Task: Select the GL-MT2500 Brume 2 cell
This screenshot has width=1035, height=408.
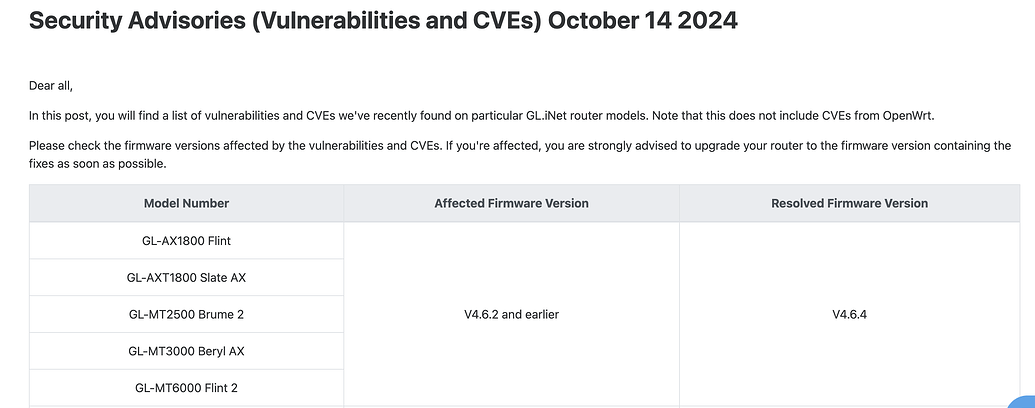Action: 186,314
